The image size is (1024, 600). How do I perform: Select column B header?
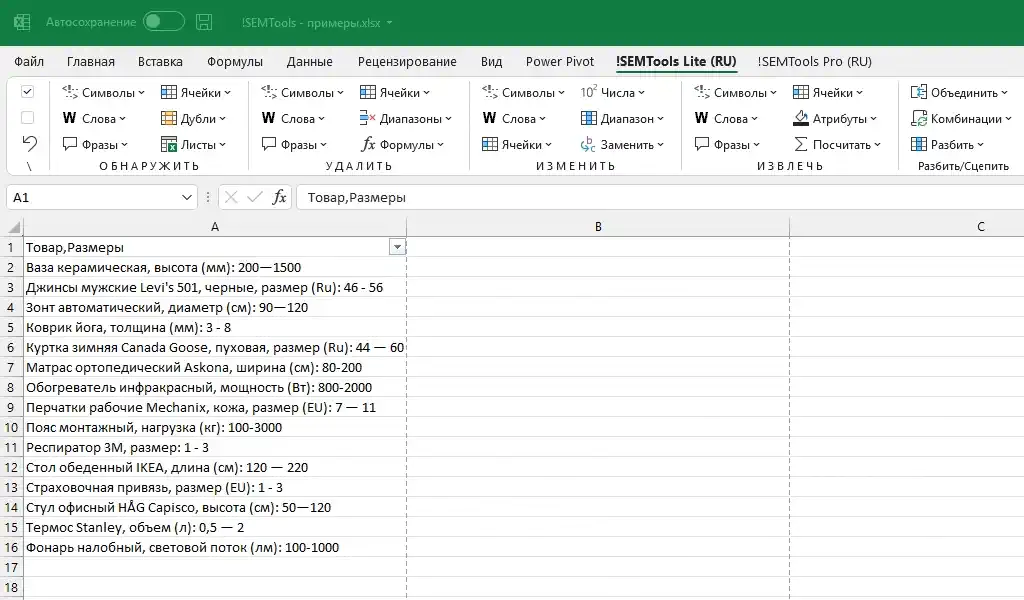tap(598, 227)
